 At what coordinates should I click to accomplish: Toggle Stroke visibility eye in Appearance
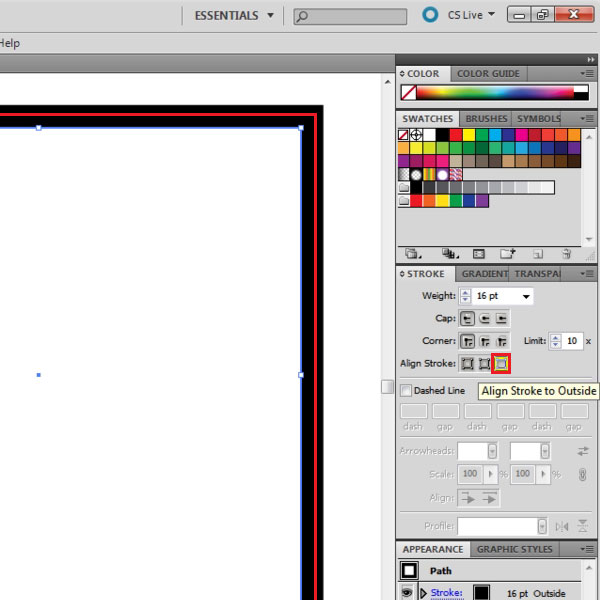pyautogui.click(x=406, y=592)
